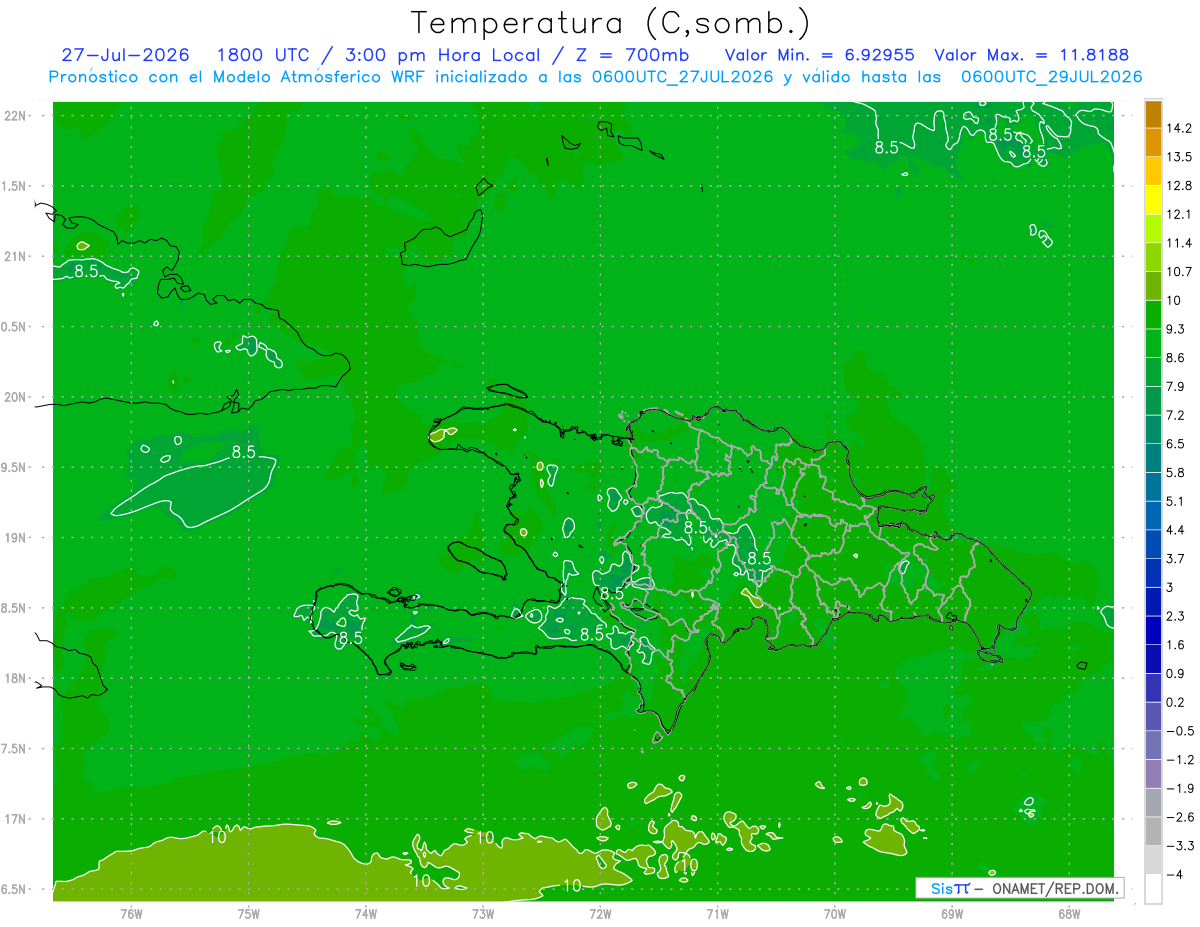Pick the light green swatch between 11.4 and 10.7
The height and width of the screenshot is (927, 1200).
tap(1153, 257)
